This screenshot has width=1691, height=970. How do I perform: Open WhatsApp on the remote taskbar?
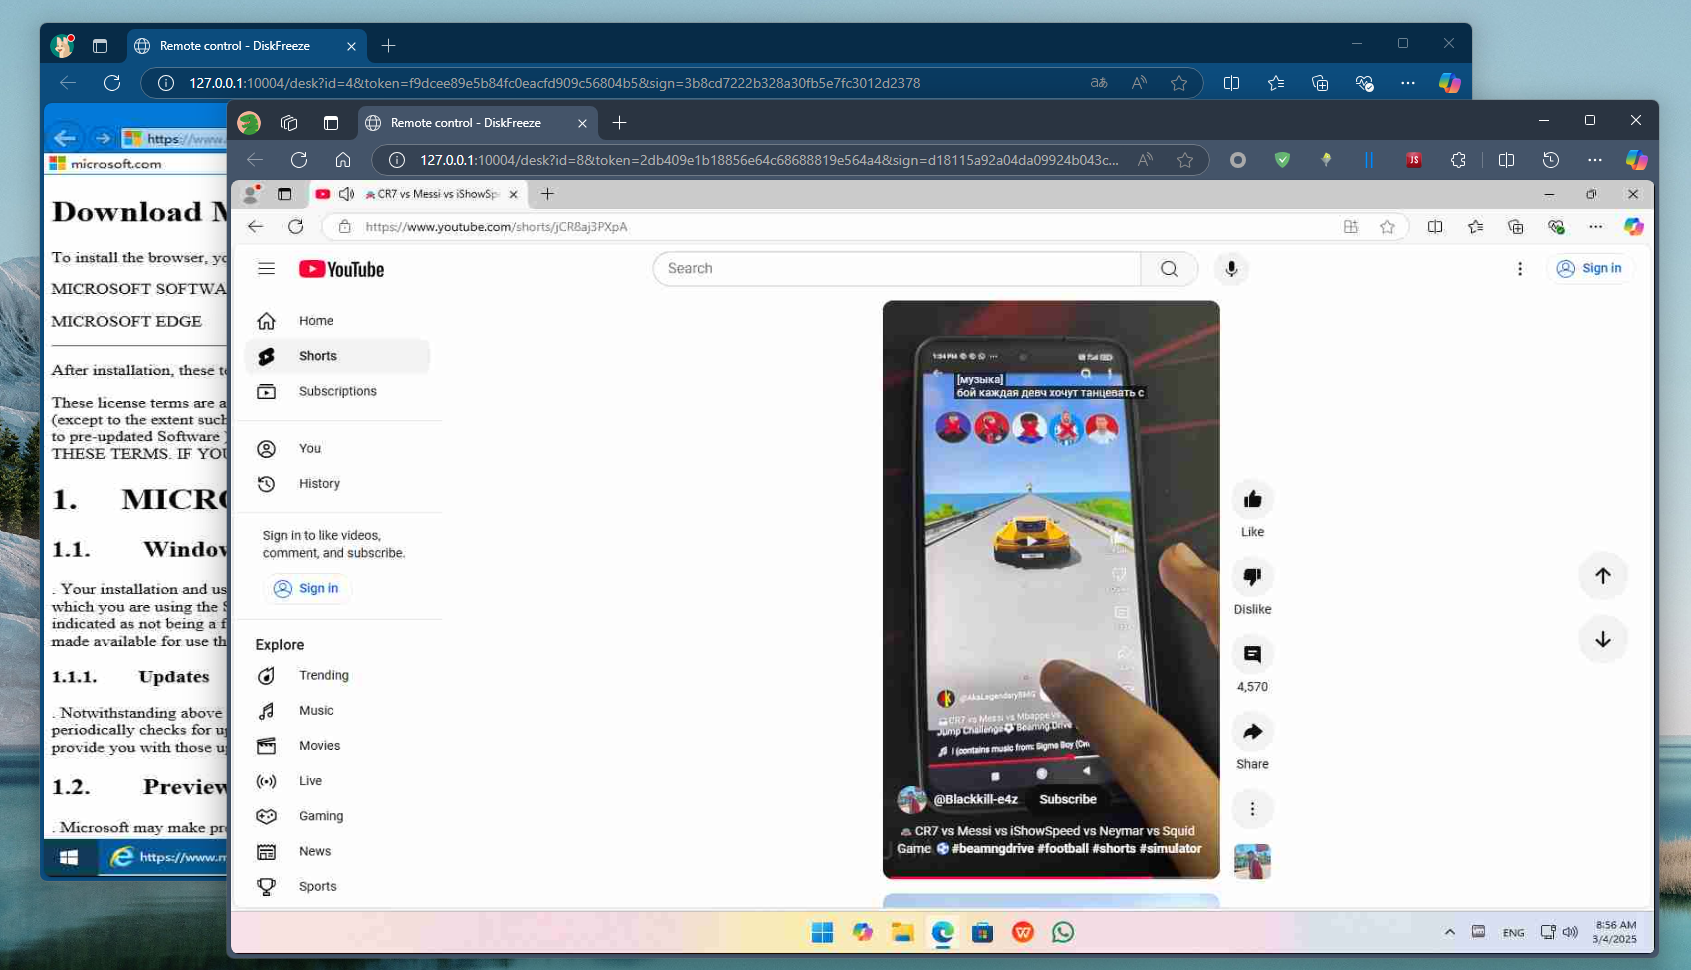tap(1063, 932)
